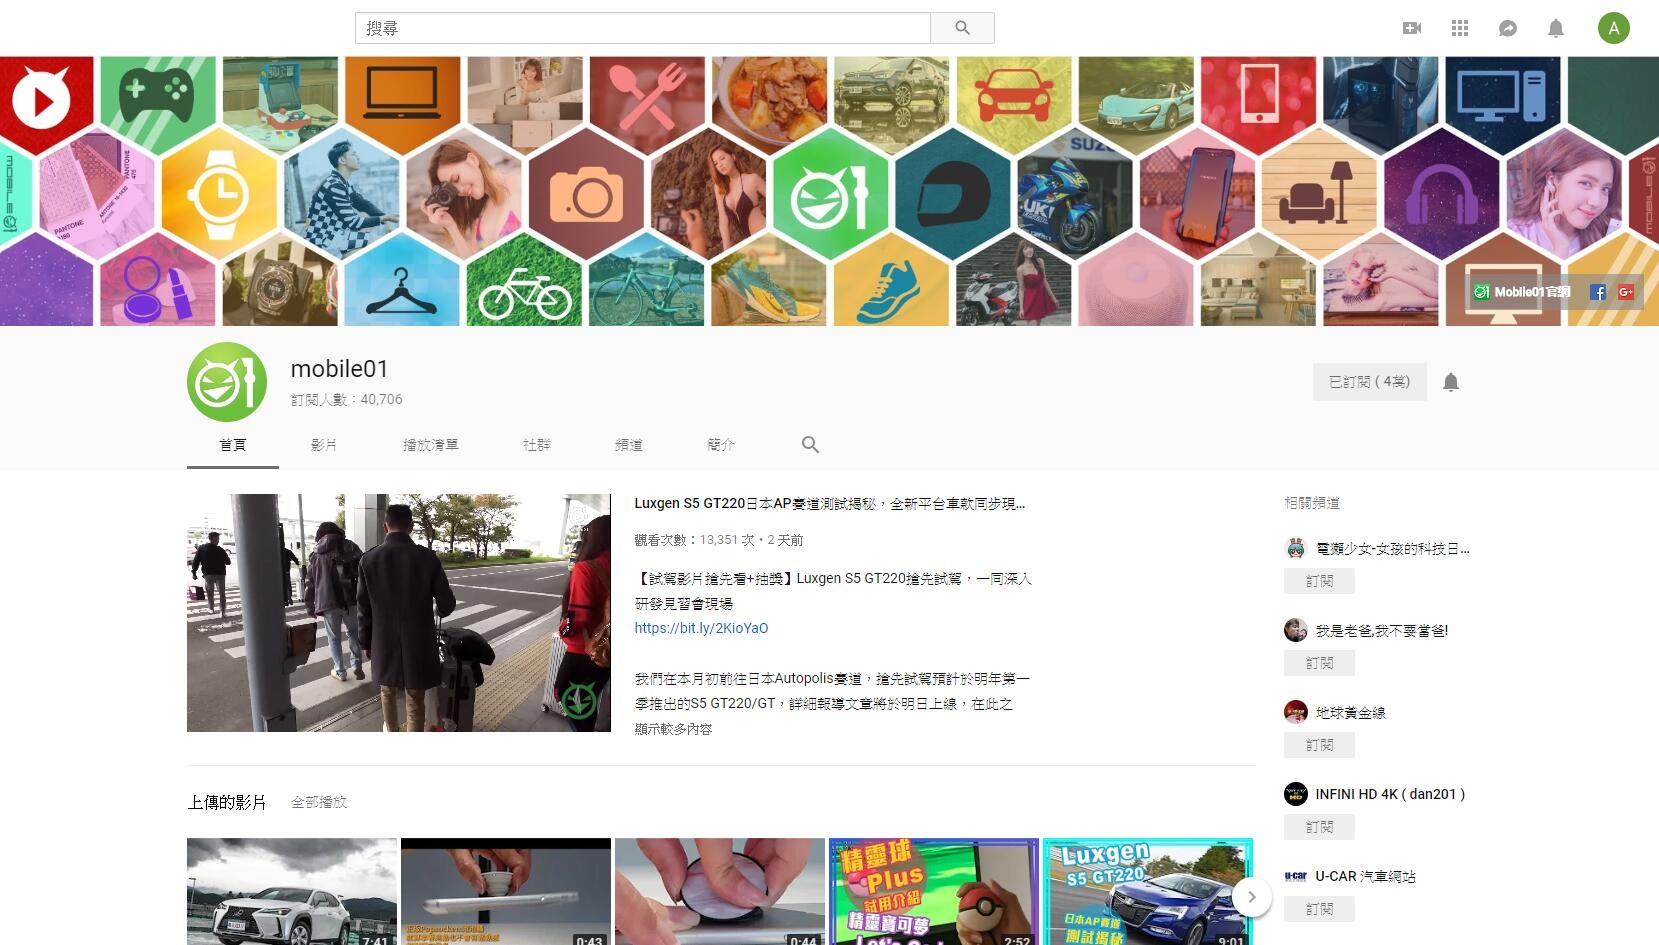The height and width of the screenshot is (945, 1659).
Task: Open 我是老爸,我不要當爸! channel
Action: (1382, 631)
